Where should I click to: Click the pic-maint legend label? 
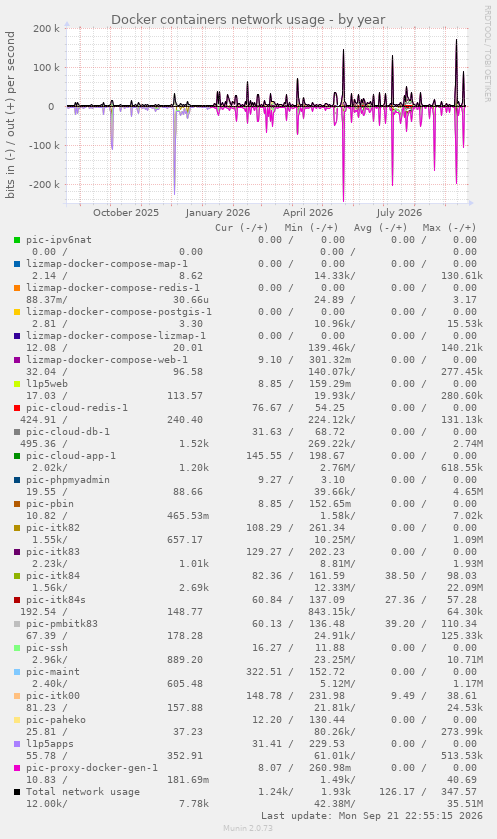click(53, 672)
